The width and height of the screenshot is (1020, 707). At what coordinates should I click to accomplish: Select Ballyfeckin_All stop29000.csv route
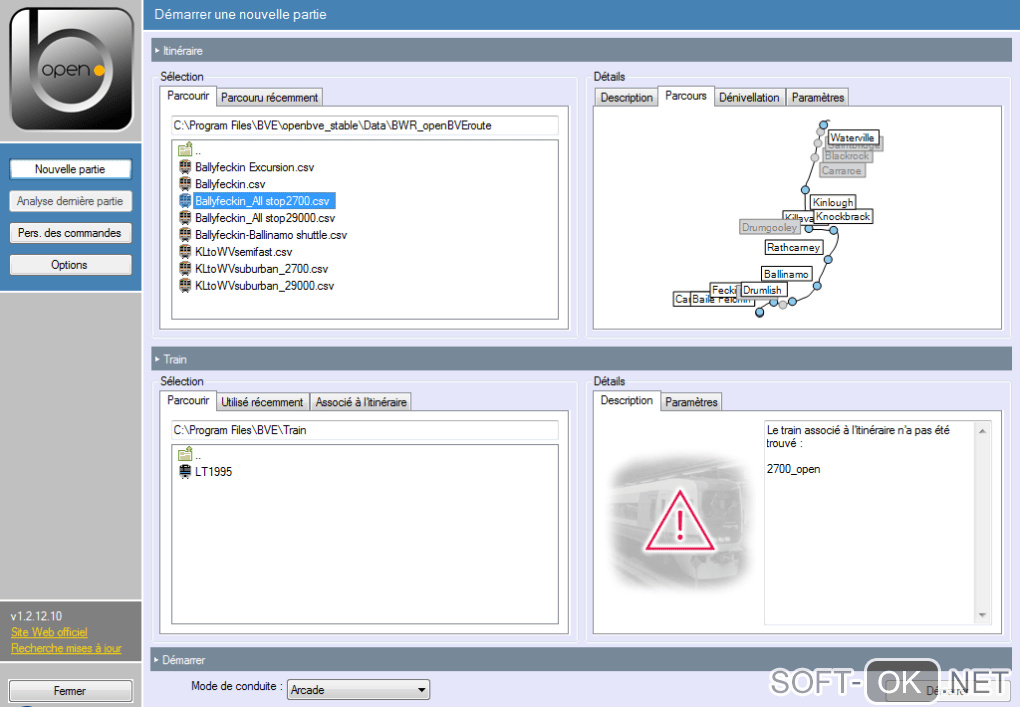pos(265,218)
